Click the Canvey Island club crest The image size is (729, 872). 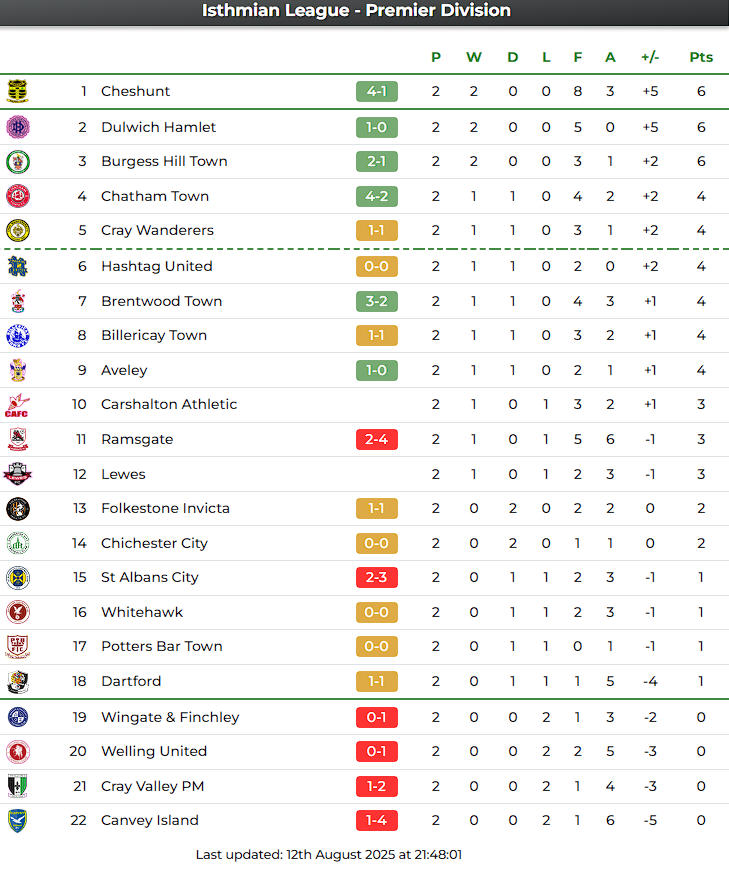point(18,821)
